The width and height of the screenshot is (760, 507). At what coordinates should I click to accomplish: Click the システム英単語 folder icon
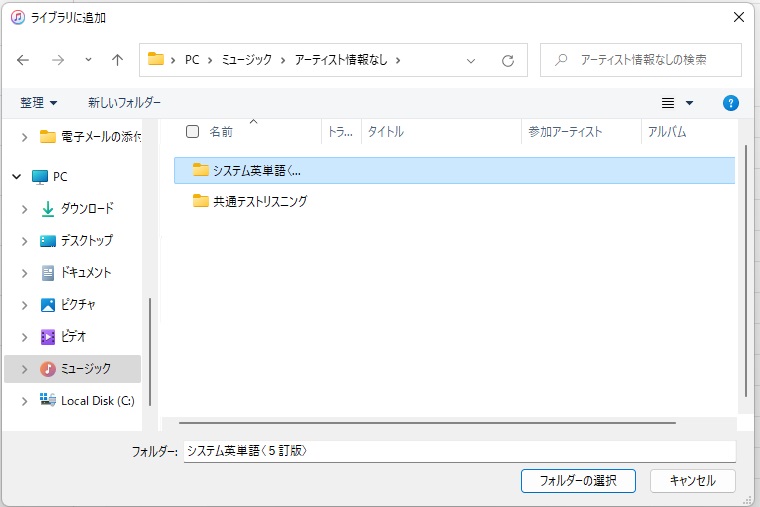(x=201, y=170)
